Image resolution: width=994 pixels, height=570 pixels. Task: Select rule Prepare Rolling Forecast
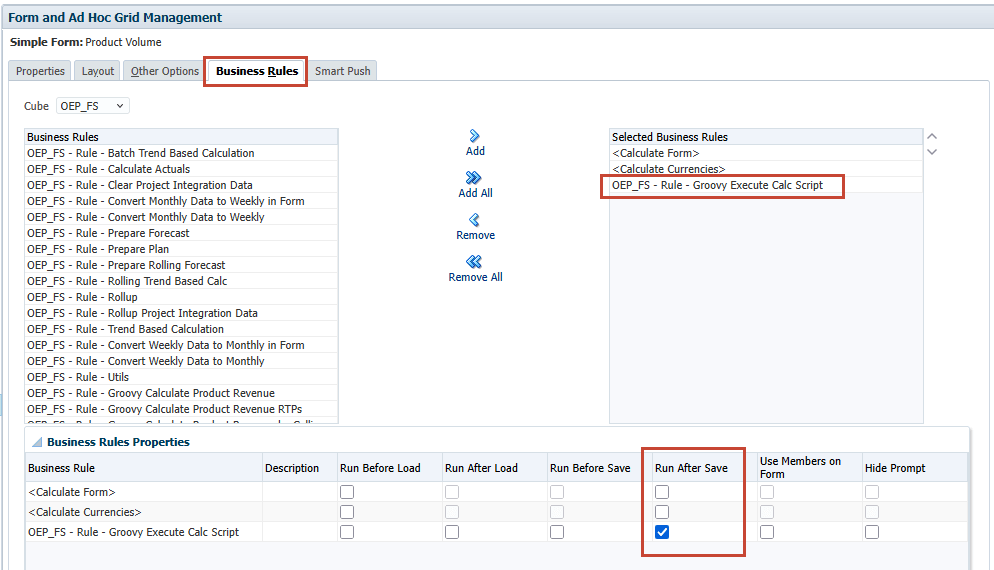coord(181,265)
